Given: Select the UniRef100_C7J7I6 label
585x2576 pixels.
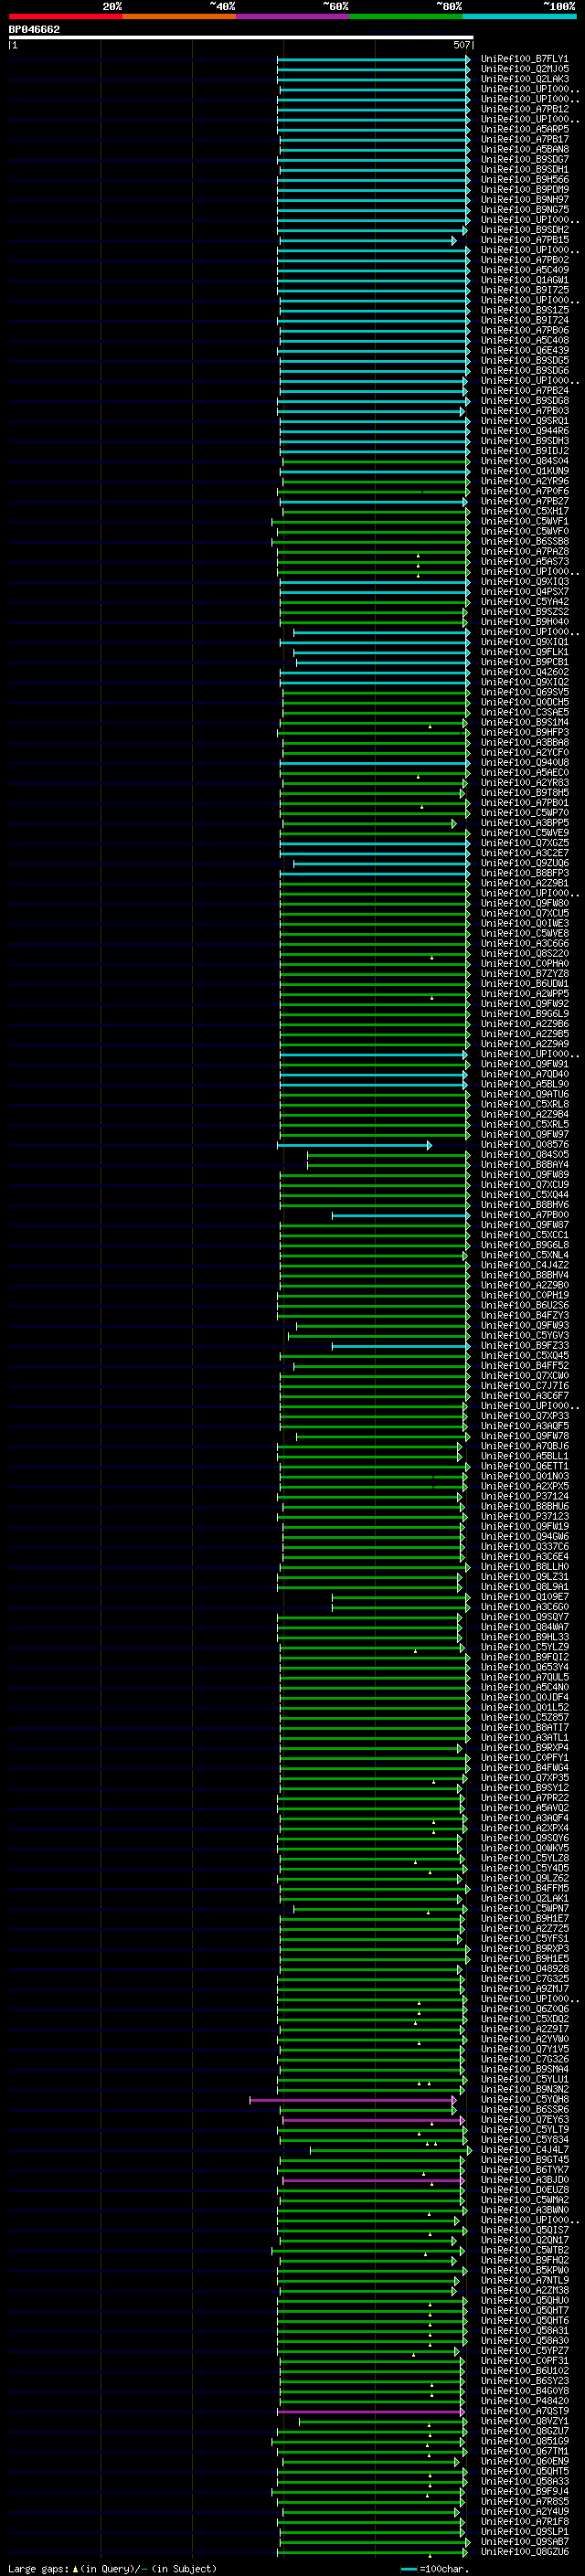Looking at the screenshot, I should point(524,1386).
